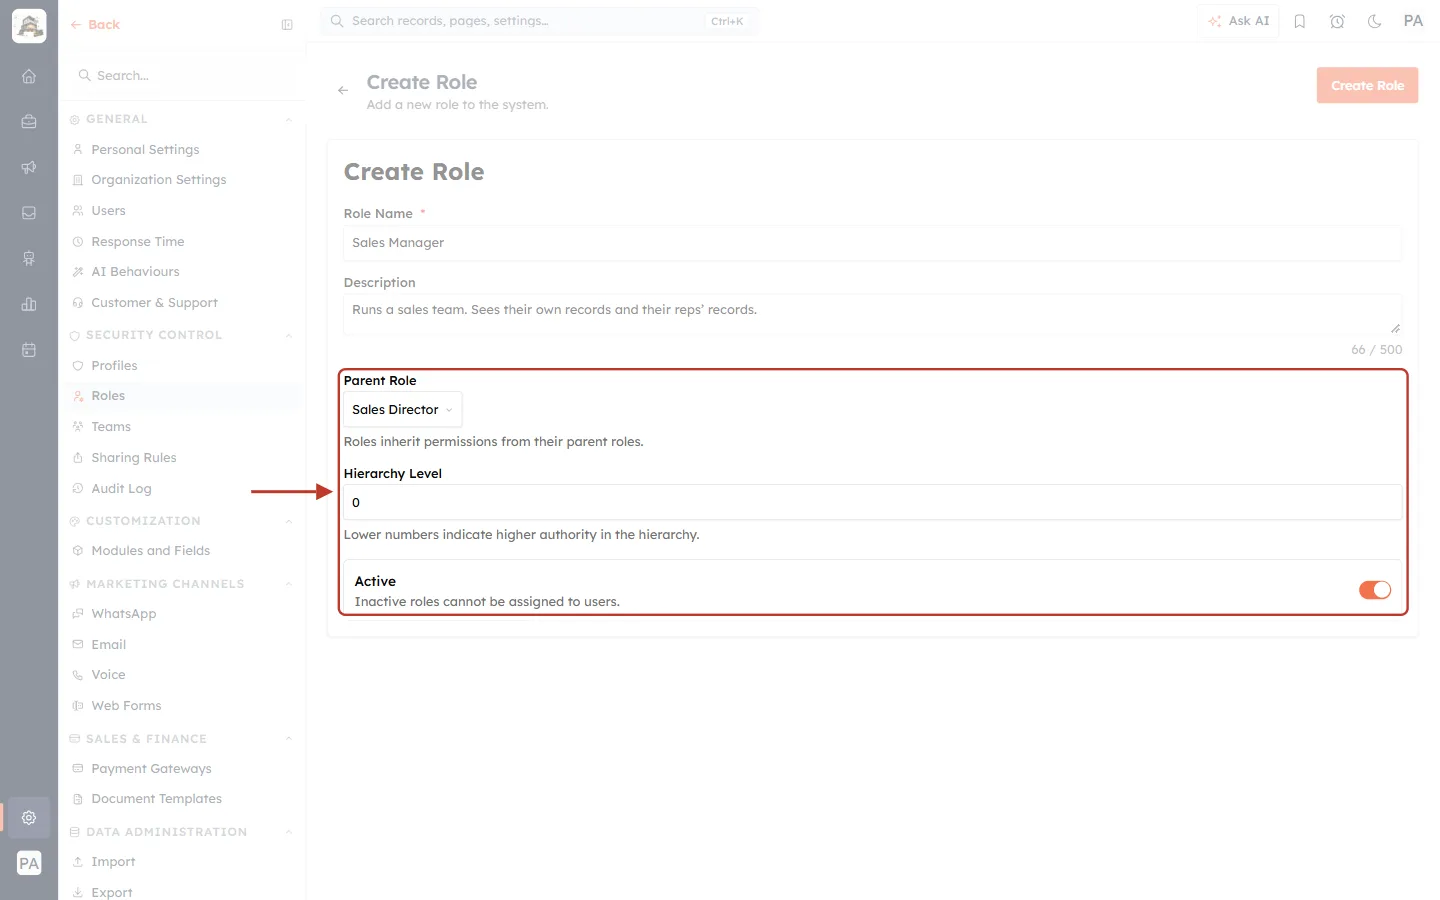
Task: Open the inbox icon in left rail
Action: tap(29, 213)
